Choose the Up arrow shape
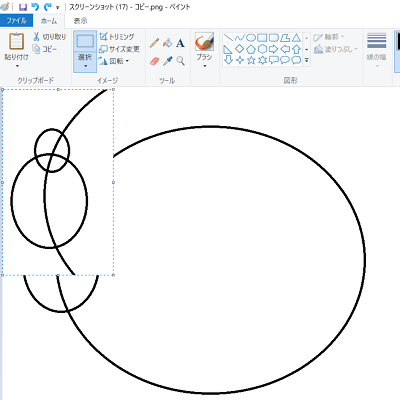The width and height of the screenshot is (400, 400). click(x=296, y=49)
